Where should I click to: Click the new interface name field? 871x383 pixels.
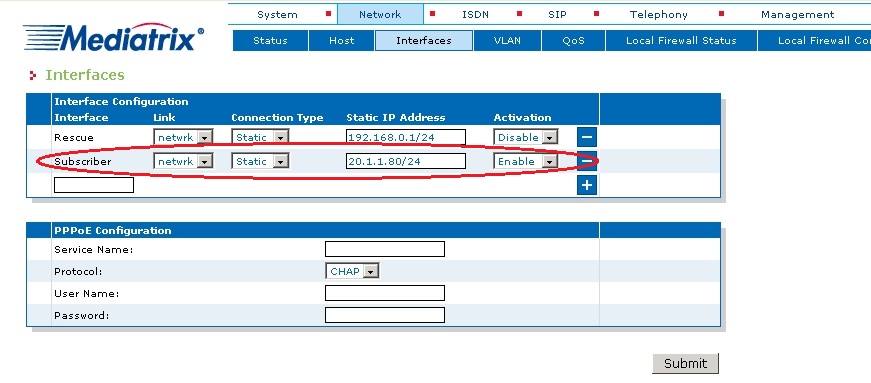(94, 185)
